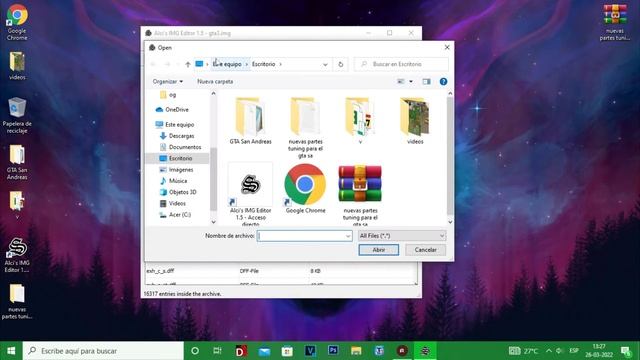Viewport: 640px width, 360px height.
Task: Open Imágenes in the navigation pane
Action: tap(181, 169)
